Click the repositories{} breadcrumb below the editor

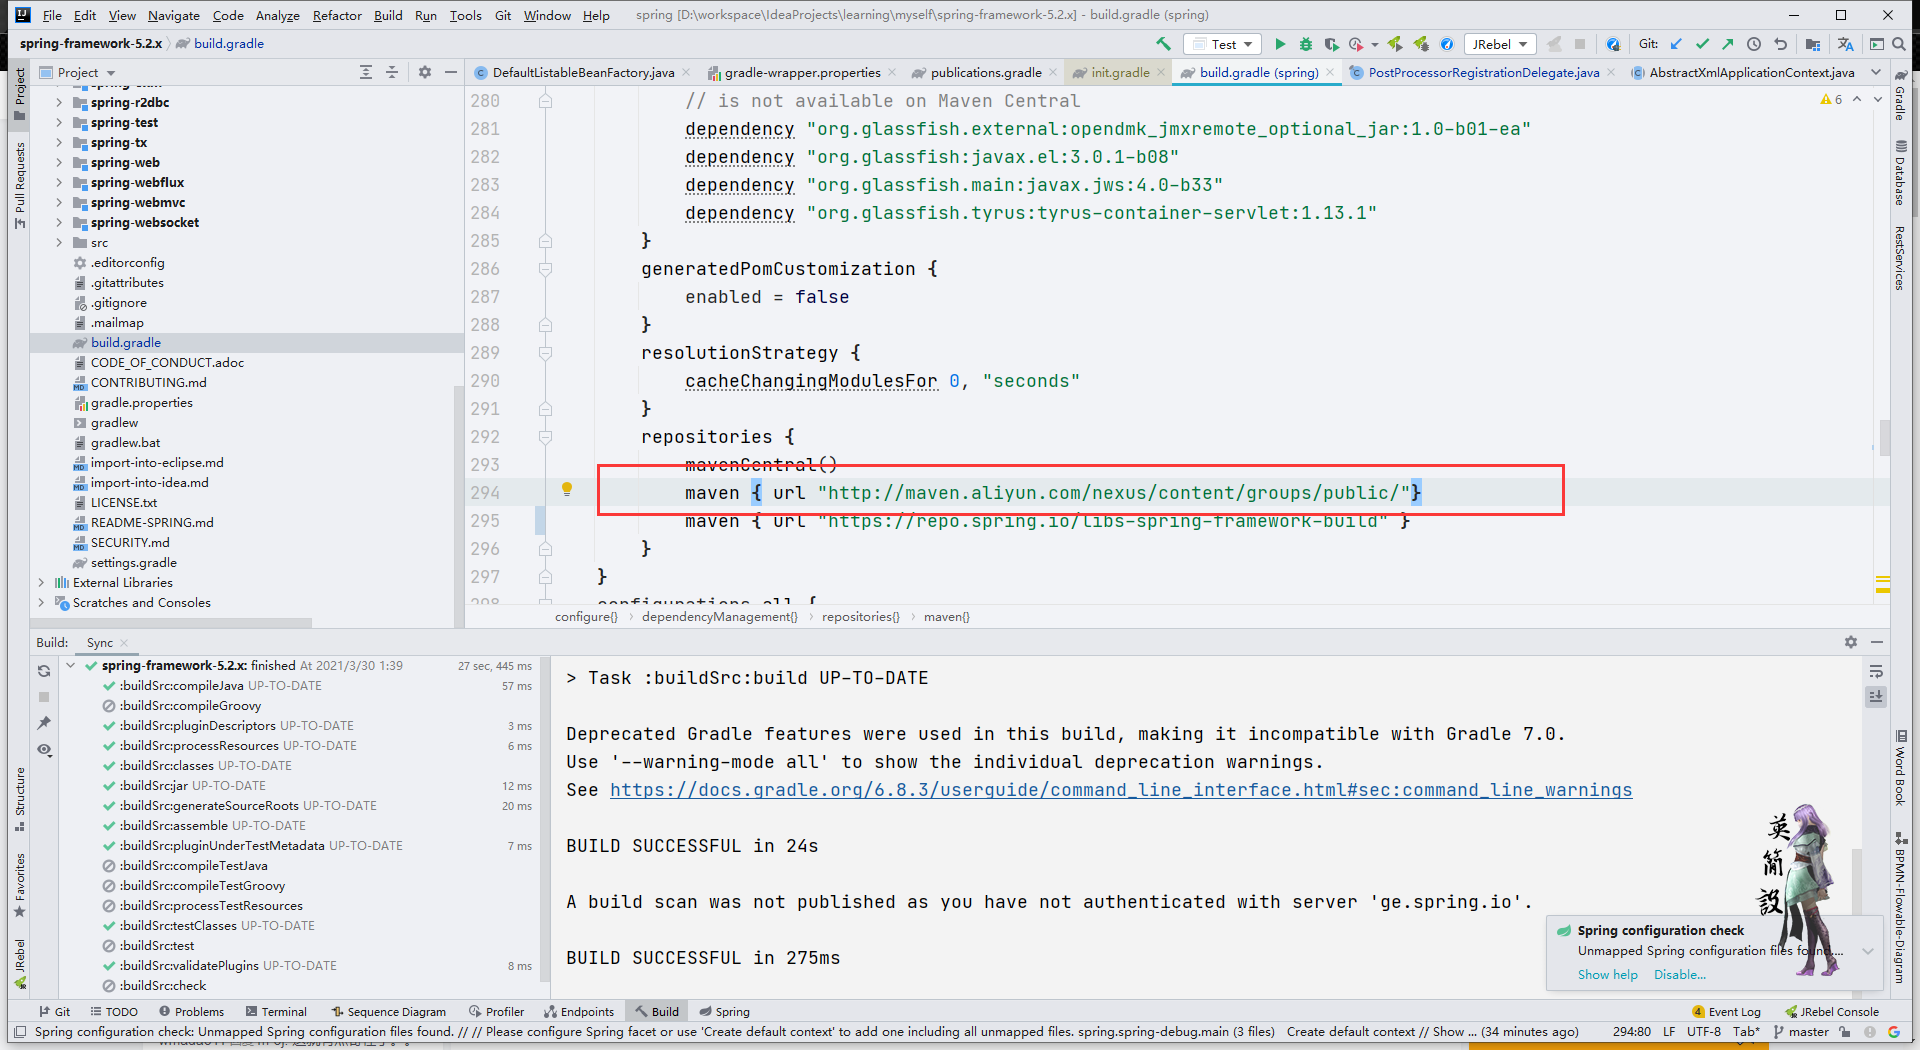859,616
